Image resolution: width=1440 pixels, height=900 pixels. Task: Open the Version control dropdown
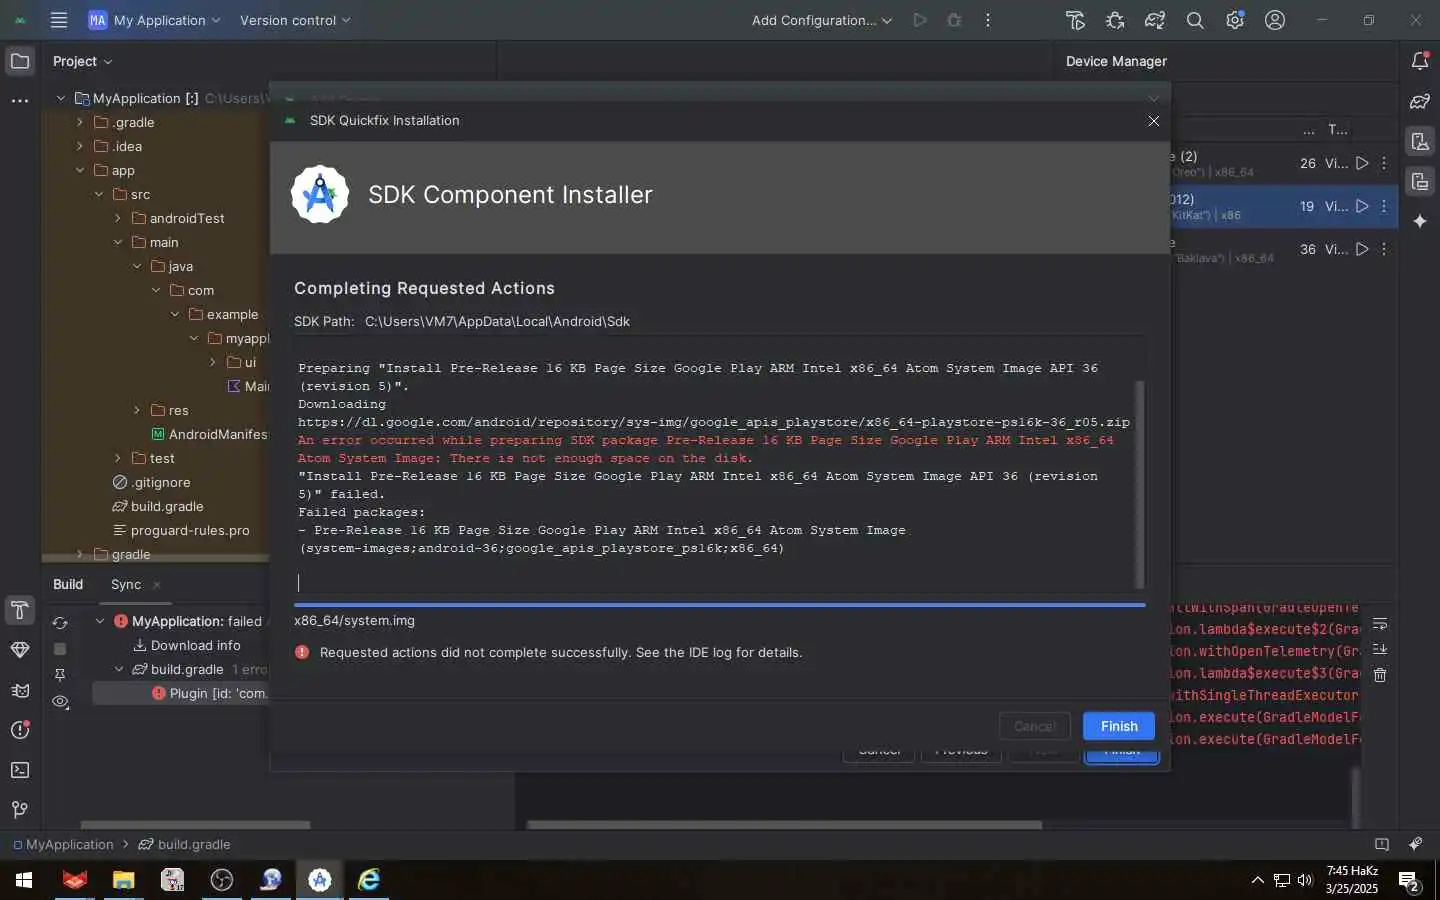coord(295,20)
